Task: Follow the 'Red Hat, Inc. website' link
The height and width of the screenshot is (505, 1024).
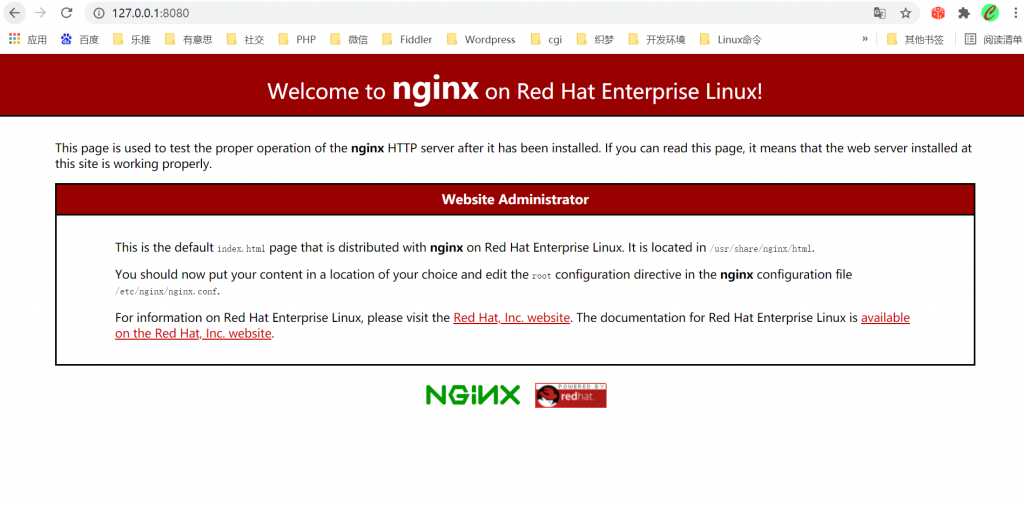Action: tap(511, 318)
